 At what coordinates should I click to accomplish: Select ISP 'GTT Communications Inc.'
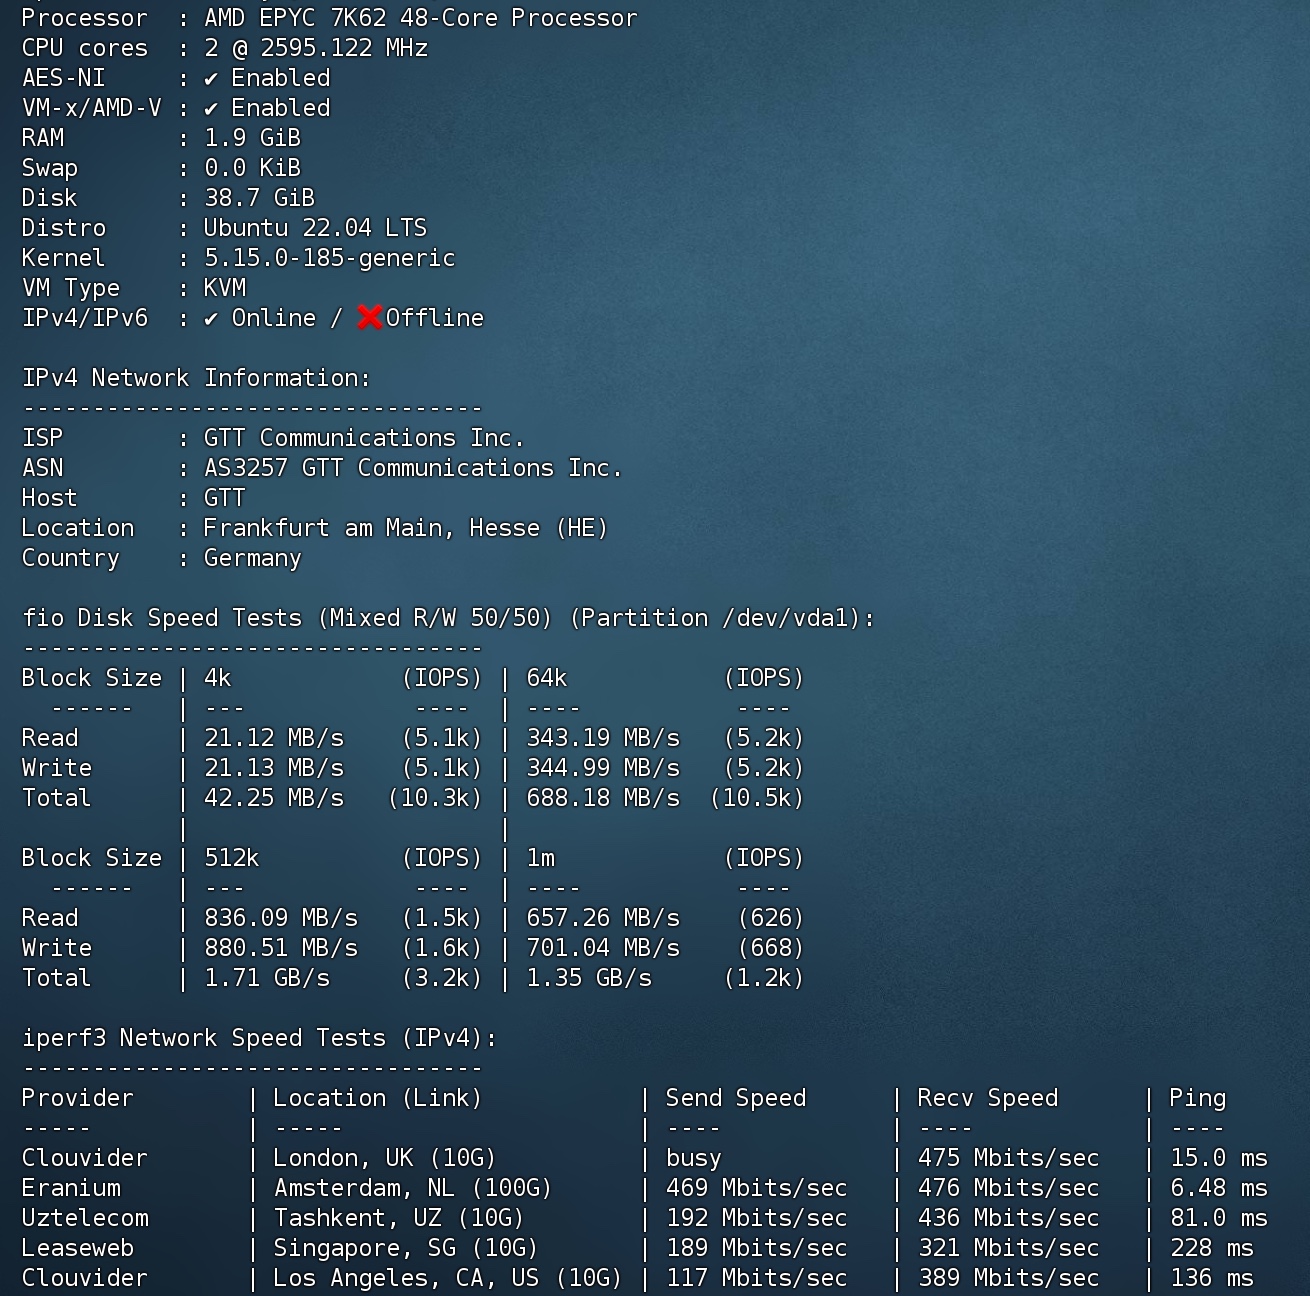(x=364, y=438)
